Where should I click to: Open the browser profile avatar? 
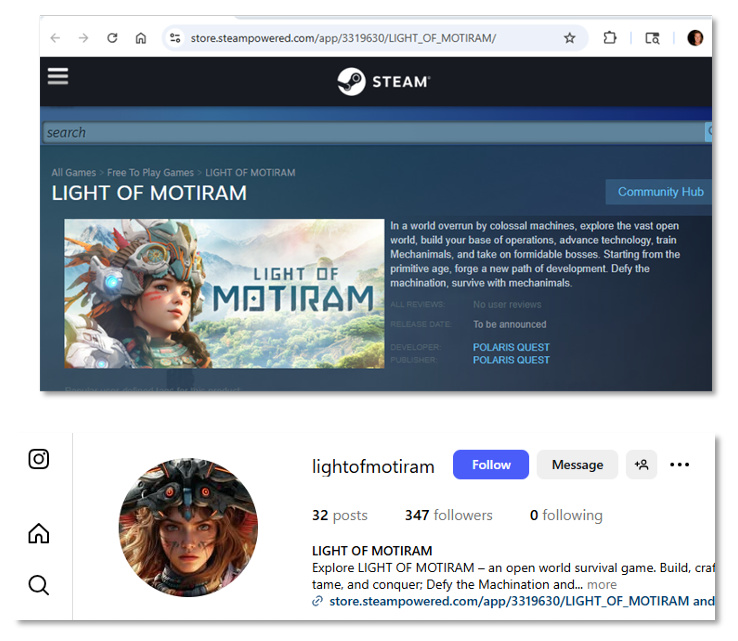click(695, 38)
